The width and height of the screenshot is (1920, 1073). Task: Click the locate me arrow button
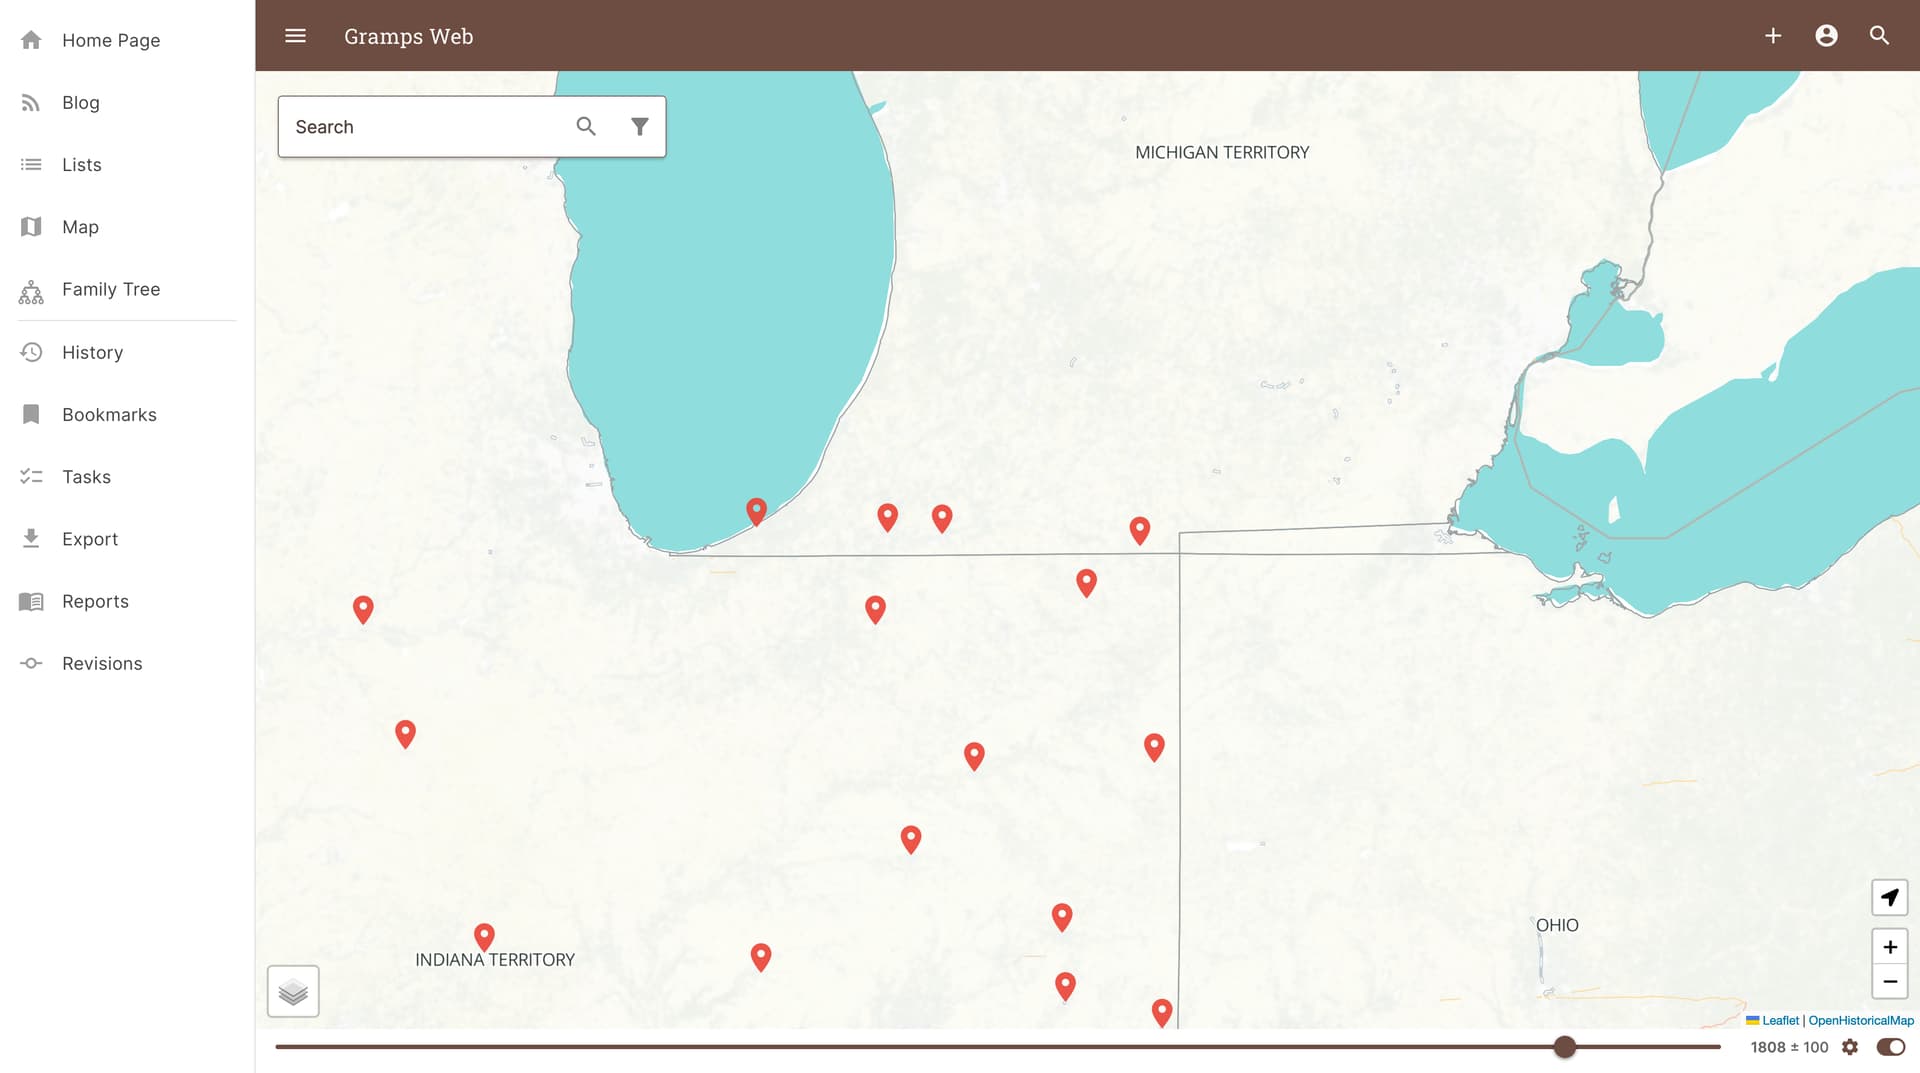[1889, 897]
